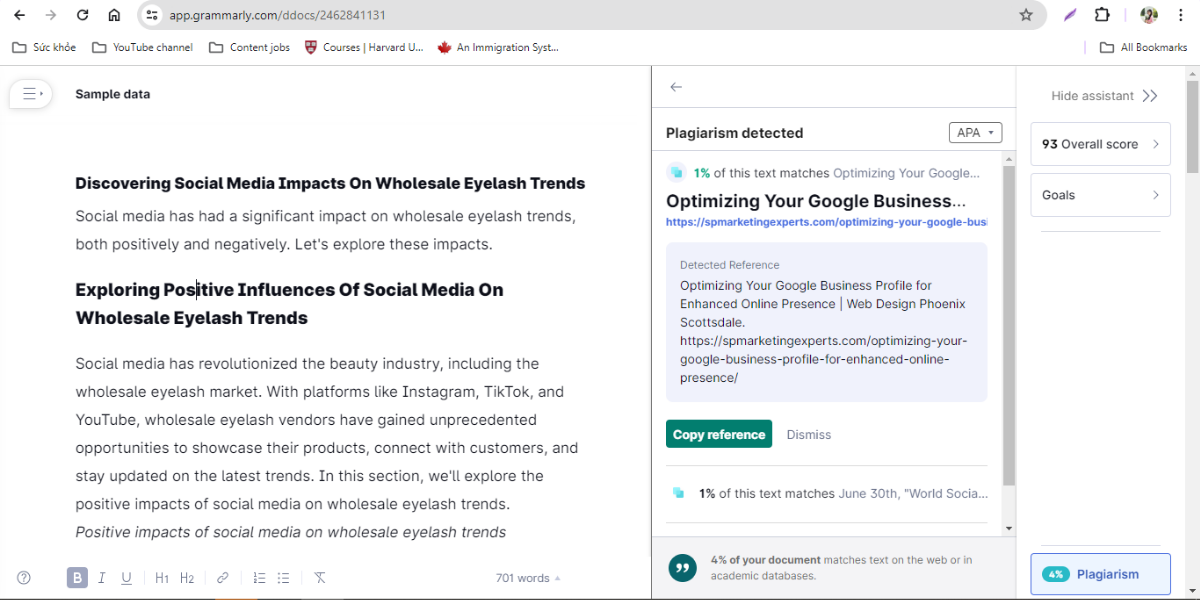Screen dimensions: 1200x600
Task: Click the Copy reference button
Action: (x=719, y=434)
